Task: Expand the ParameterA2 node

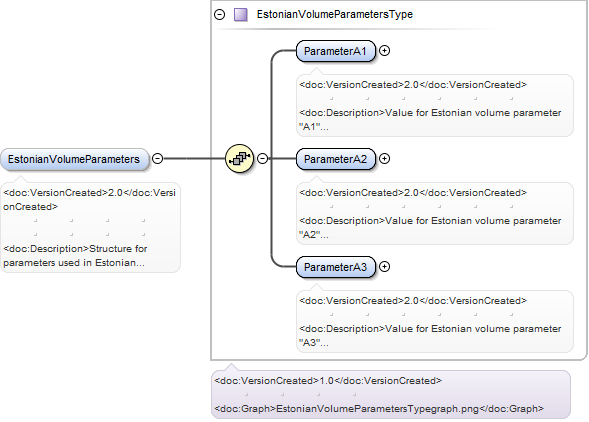Action: (x=384, y=159)
